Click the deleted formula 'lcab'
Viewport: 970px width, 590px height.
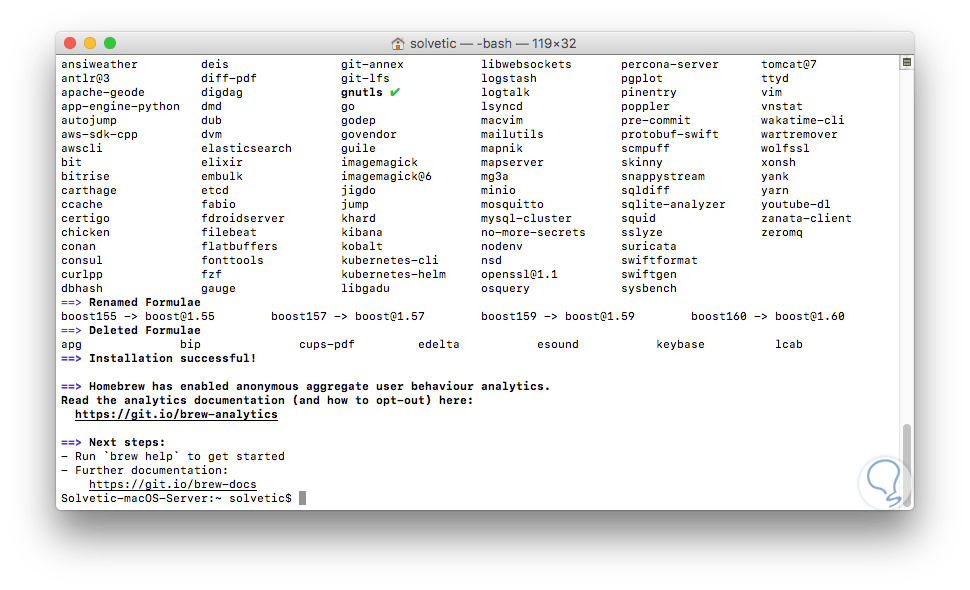pyautogui.click(x=789, y=344)
